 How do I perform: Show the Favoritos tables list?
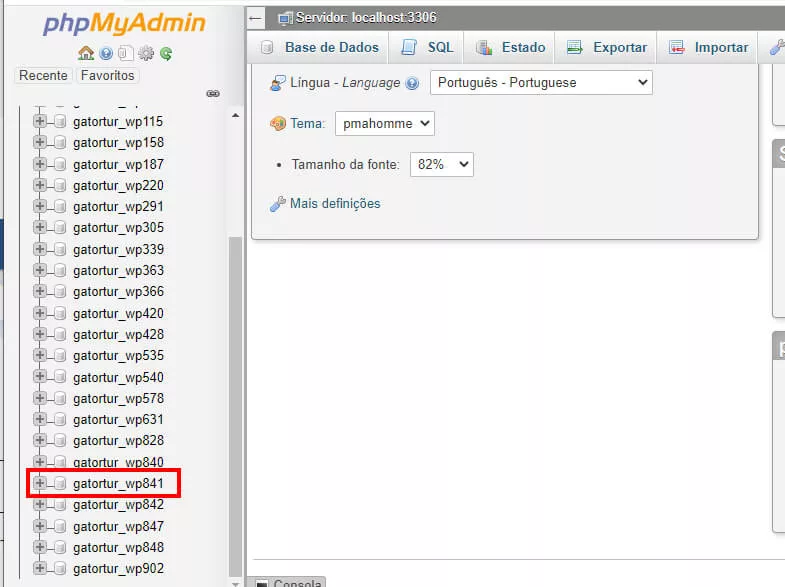tap(108, 76)
